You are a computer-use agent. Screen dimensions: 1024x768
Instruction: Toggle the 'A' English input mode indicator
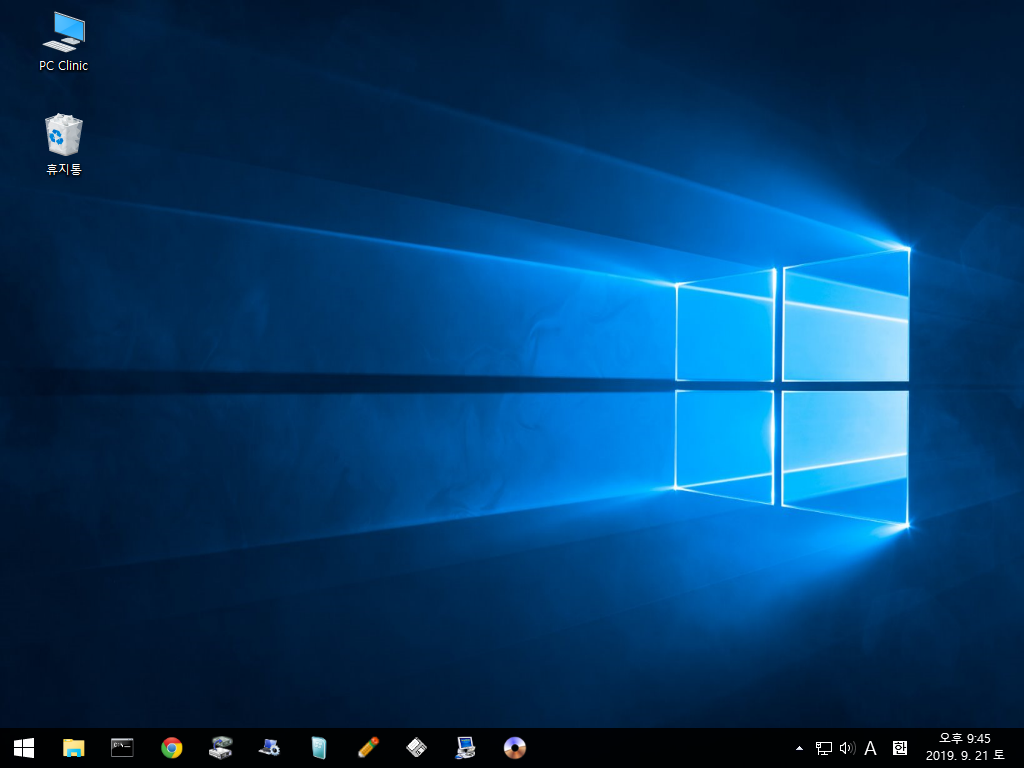(x=871, y=748)
